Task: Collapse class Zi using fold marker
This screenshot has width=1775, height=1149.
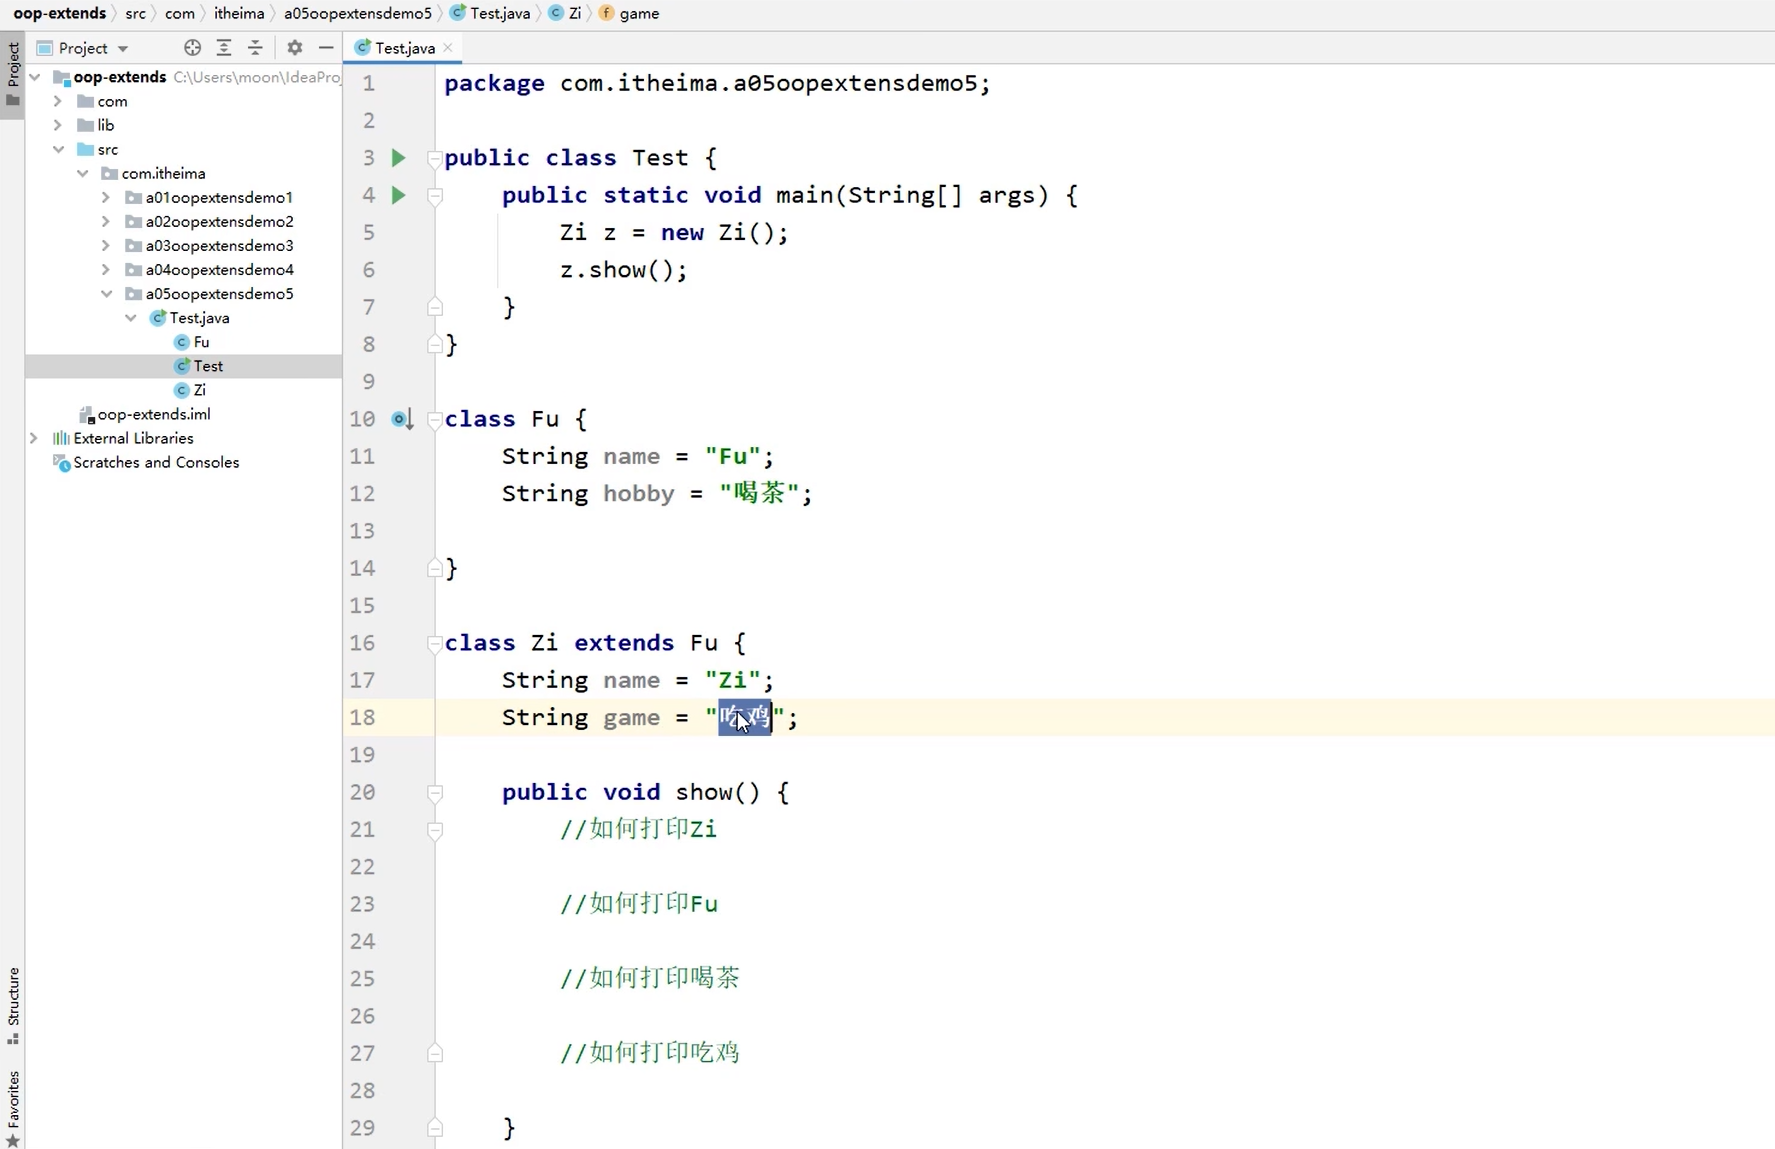Action: pyautogui.click(x=434, y=644)
